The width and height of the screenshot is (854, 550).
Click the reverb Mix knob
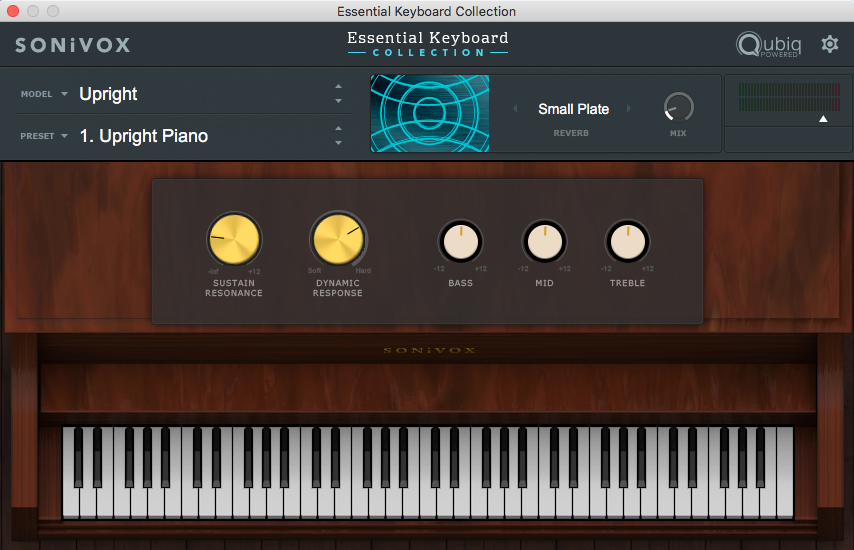(678, 107)
